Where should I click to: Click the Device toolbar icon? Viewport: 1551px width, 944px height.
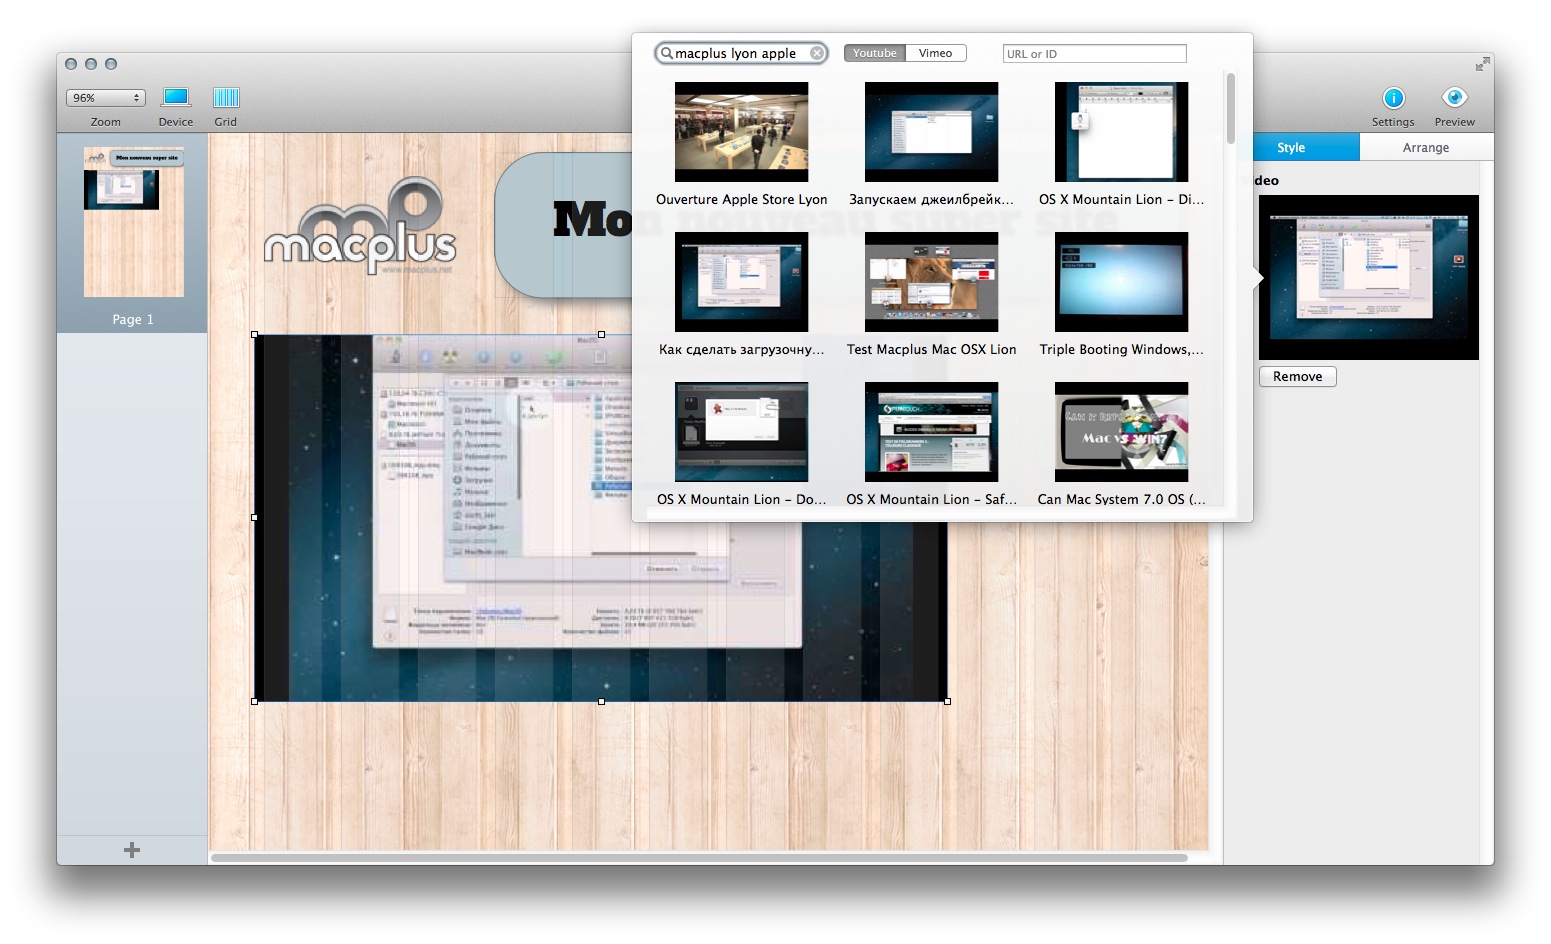(176, 97)
